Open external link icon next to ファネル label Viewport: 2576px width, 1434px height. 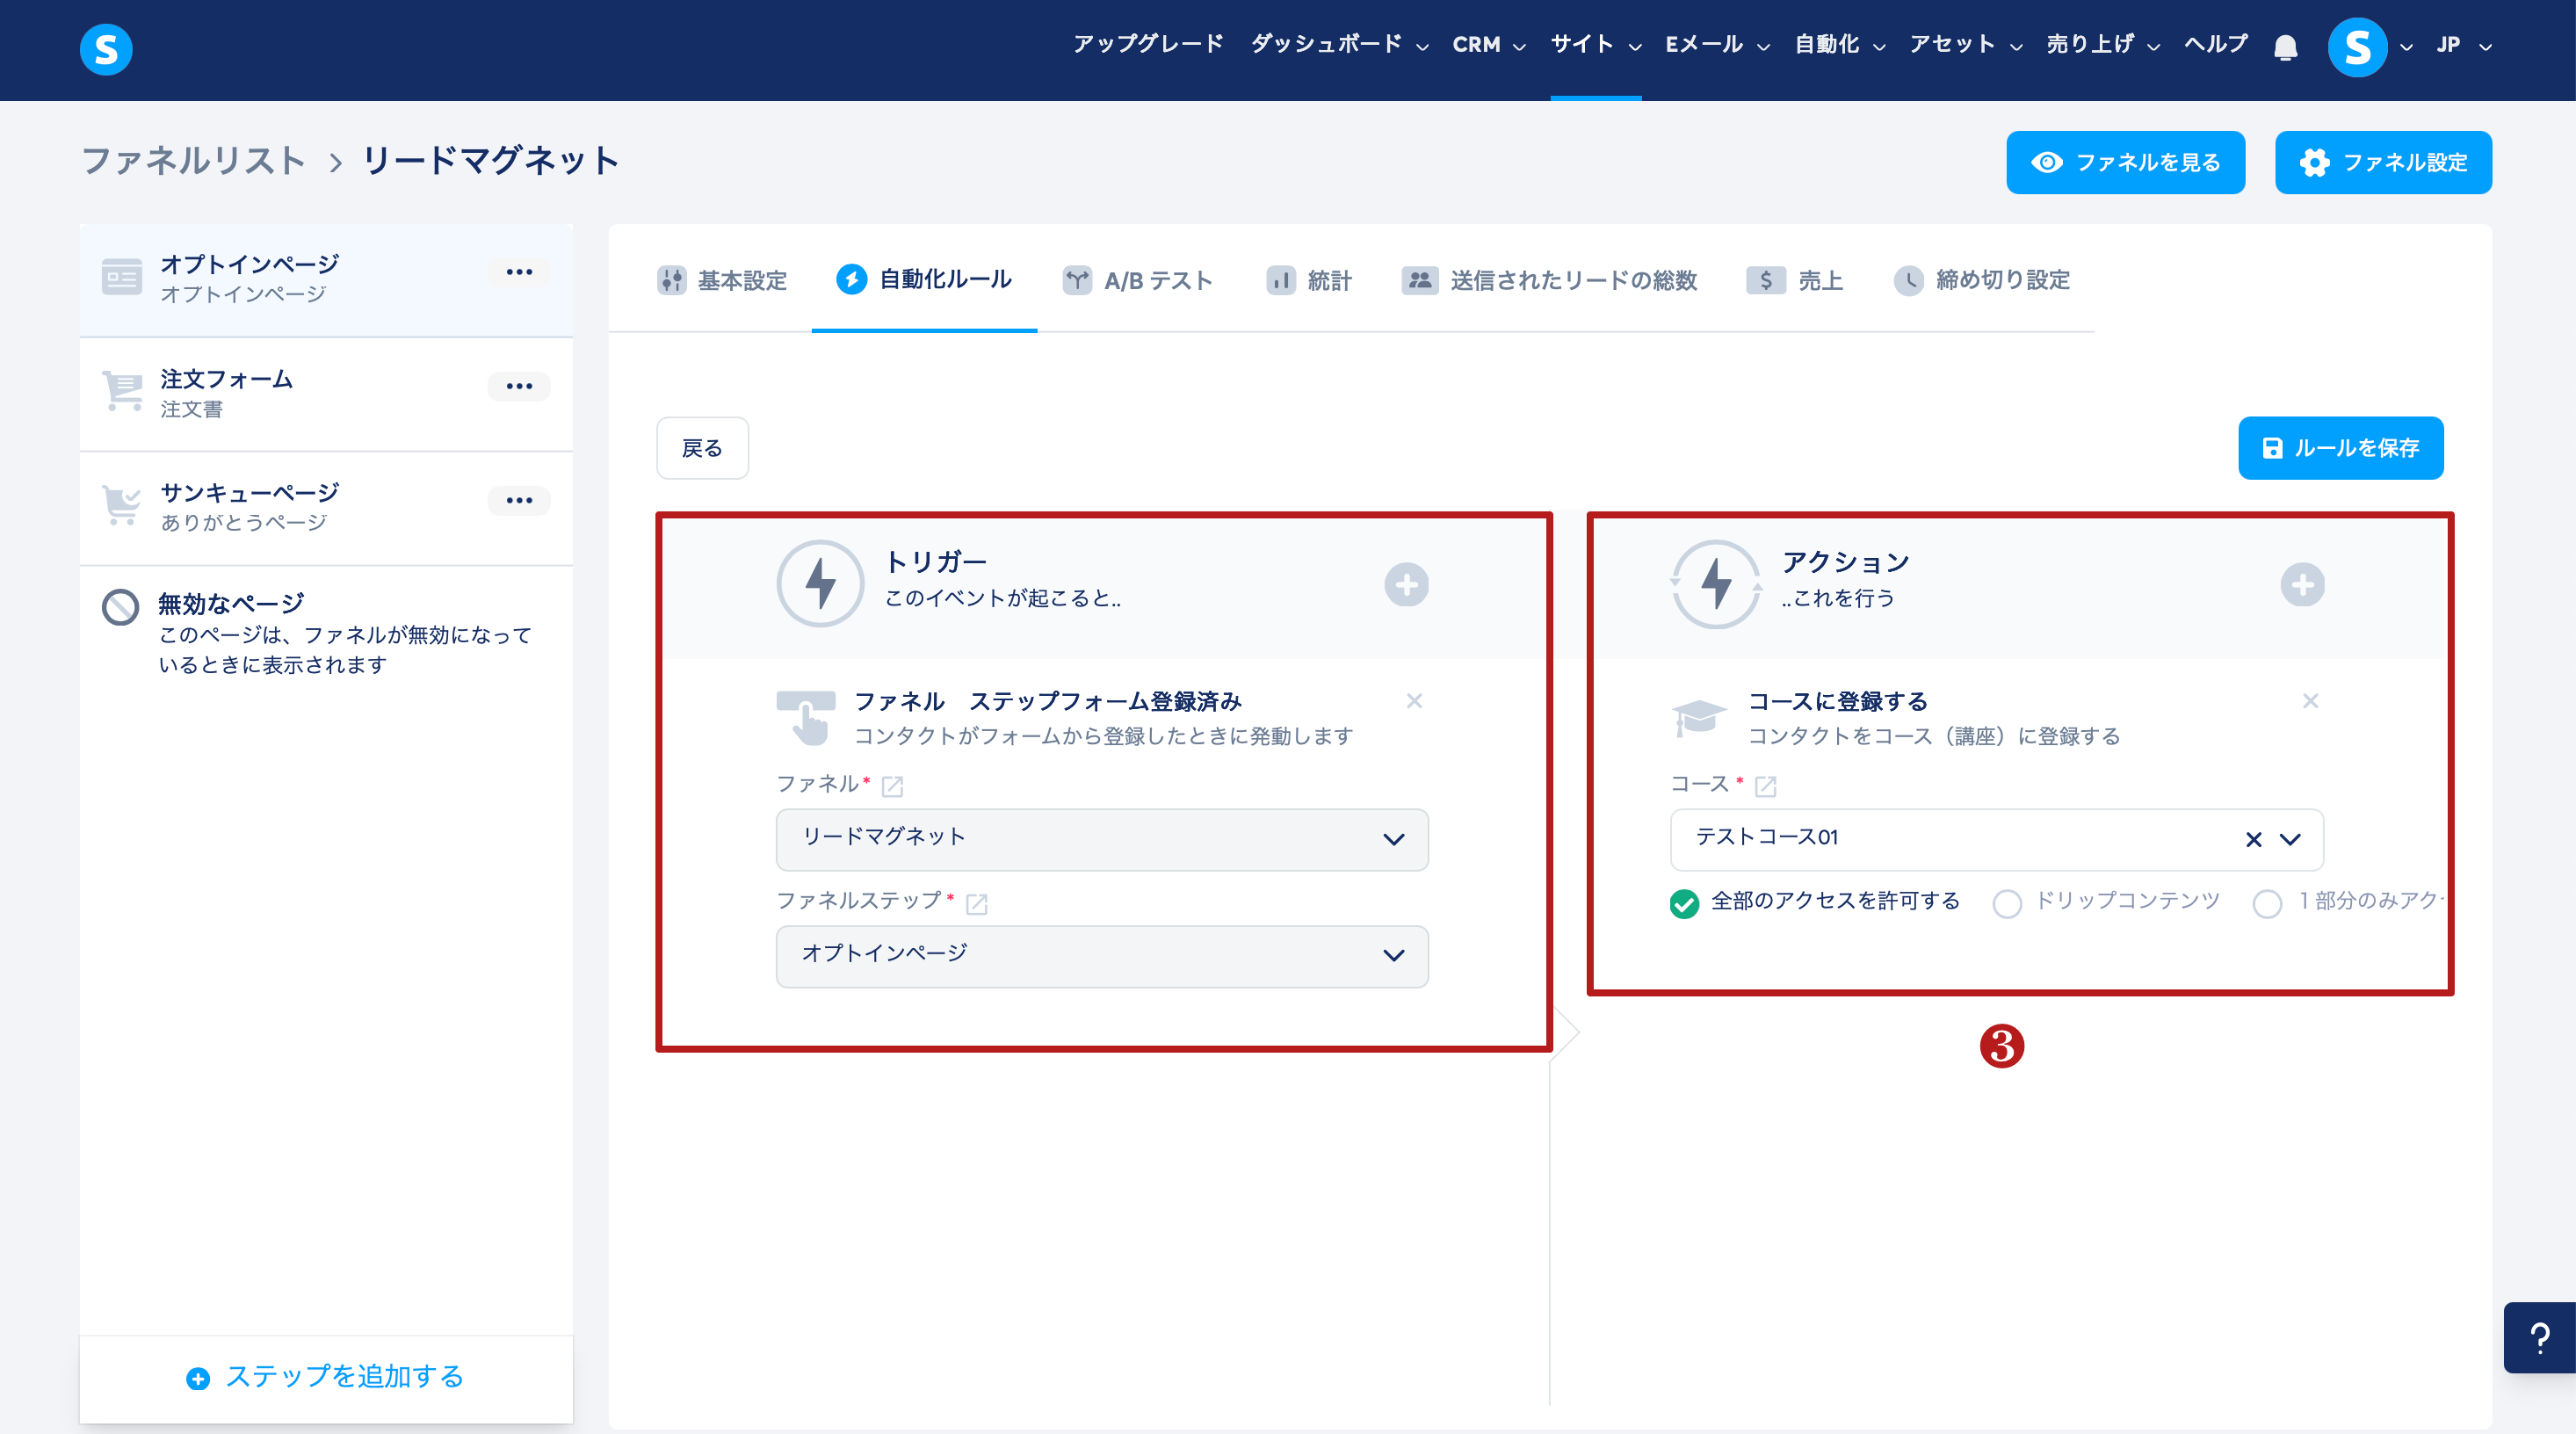pos(892,787)
